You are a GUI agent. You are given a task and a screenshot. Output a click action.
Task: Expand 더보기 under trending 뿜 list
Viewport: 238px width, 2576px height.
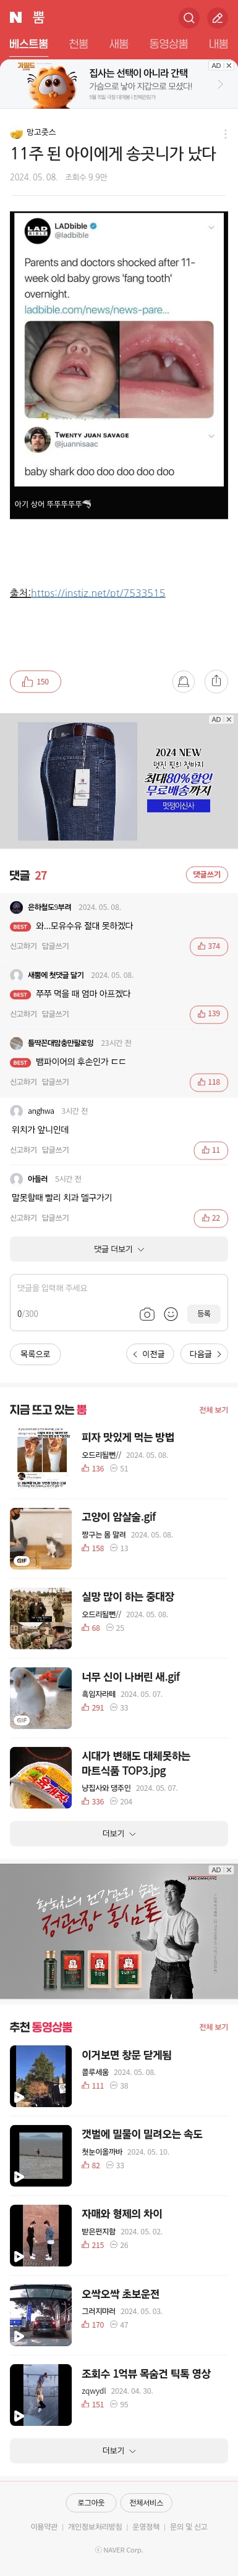pyautogui.click(x=119, y=1834)
